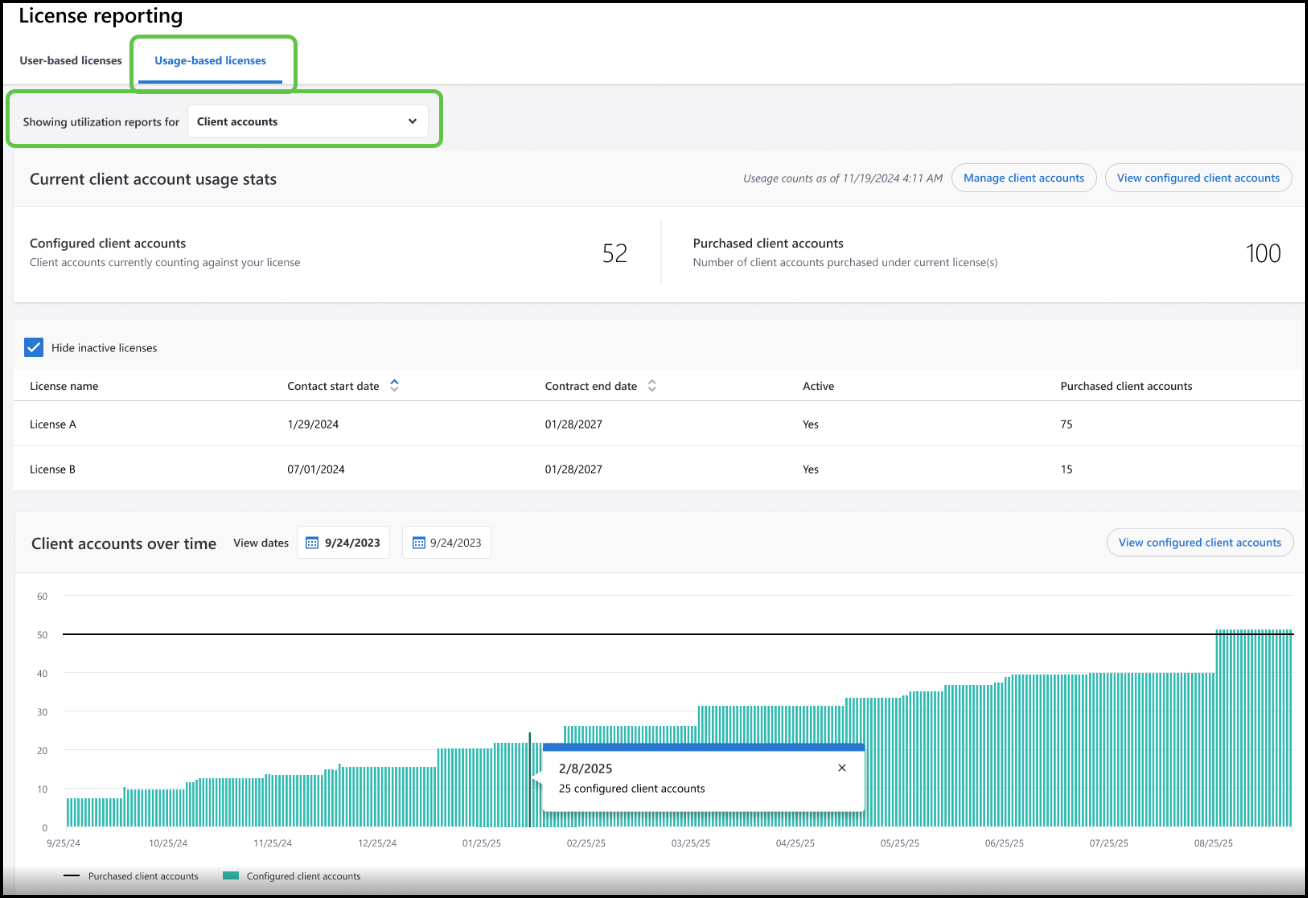Click the Usage counts timestamp text
Viewport: 1308px width, 898px height.
tap(842, 178)
